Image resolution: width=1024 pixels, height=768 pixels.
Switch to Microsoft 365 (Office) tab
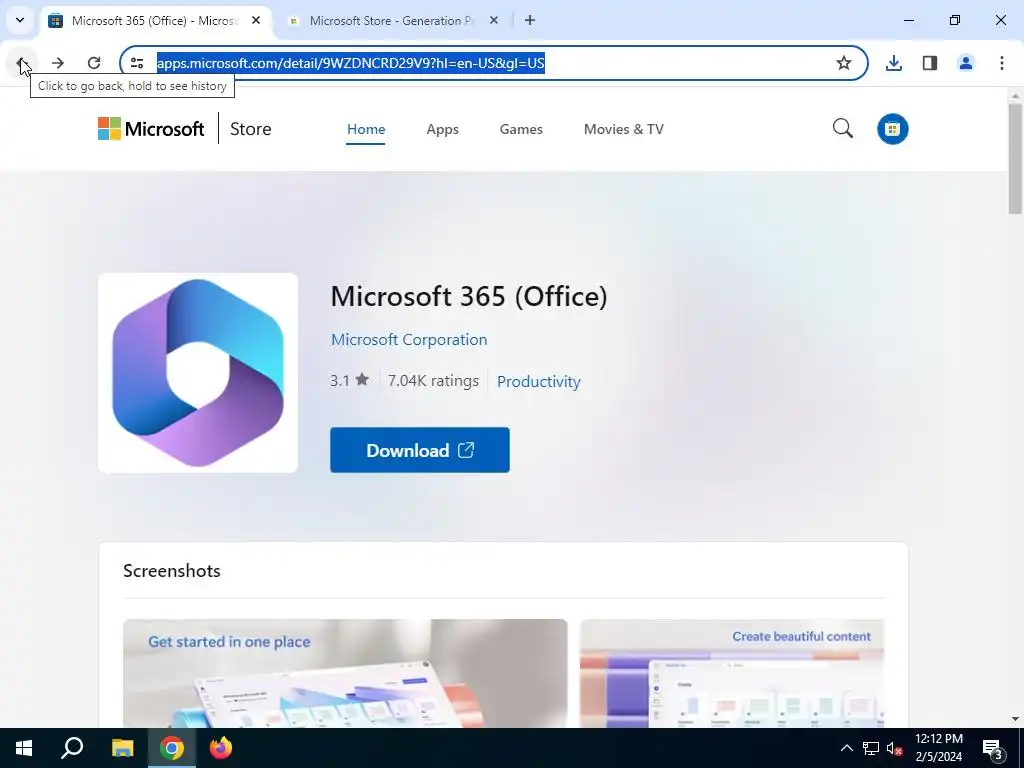(x=154, y=20)
